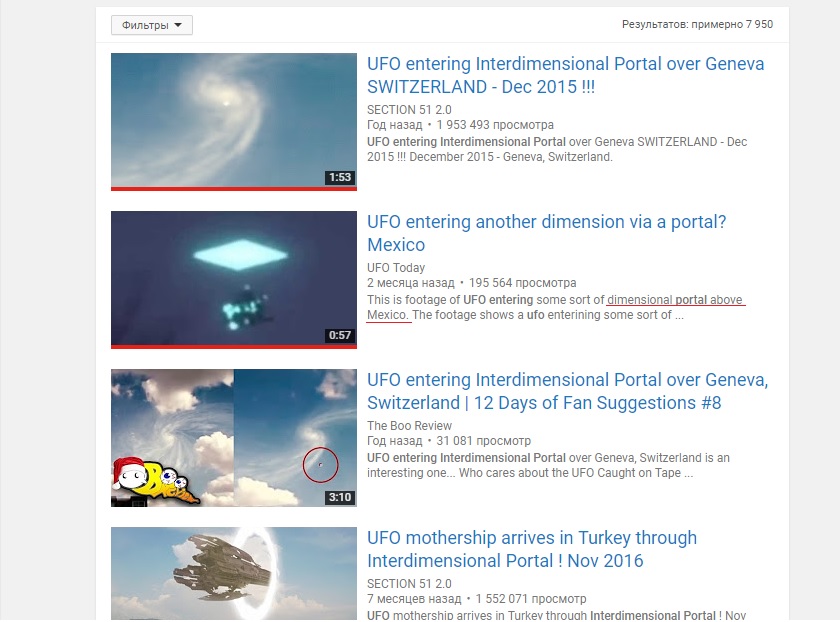Open the Mexico blue diamond UFO thumbnail
The width and height of the screenshot is (840, 622).
(x=234, y=279)
